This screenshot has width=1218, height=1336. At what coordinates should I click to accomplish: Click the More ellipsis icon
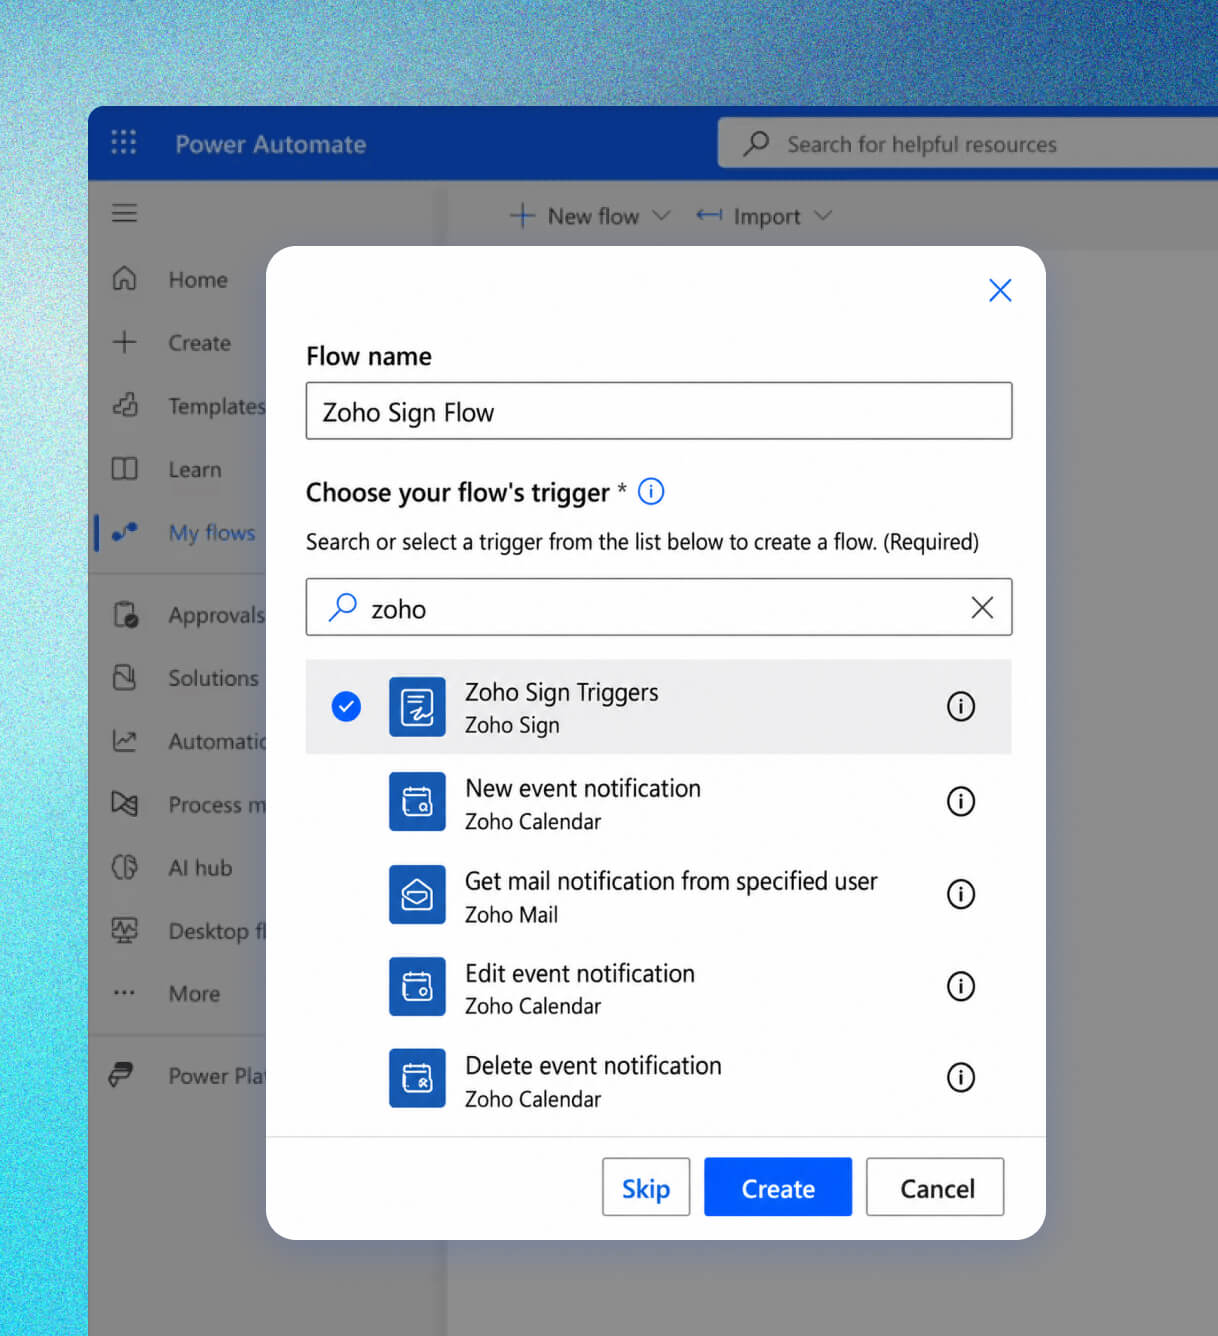(124, 993)
